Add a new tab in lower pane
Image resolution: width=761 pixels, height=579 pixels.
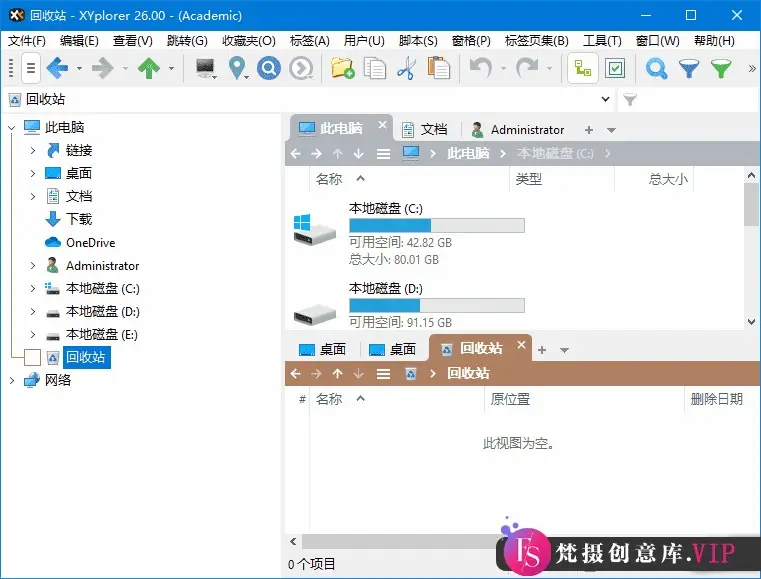tap(542, 350)
